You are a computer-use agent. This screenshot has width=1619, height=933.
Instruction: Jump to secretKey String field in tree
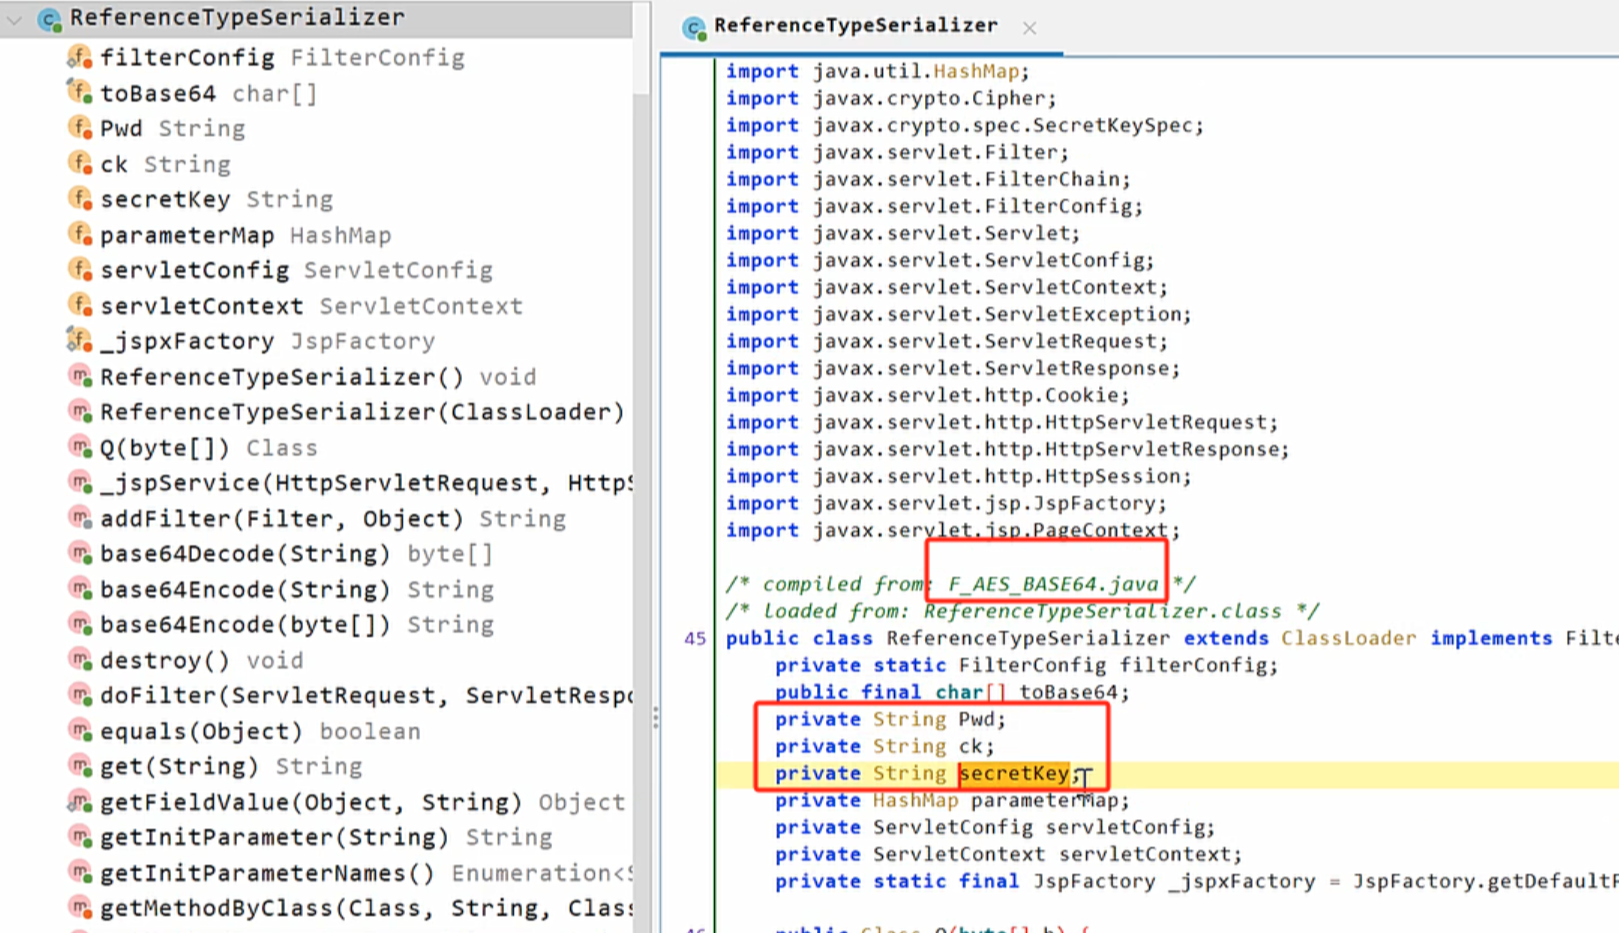click(216, 199)
